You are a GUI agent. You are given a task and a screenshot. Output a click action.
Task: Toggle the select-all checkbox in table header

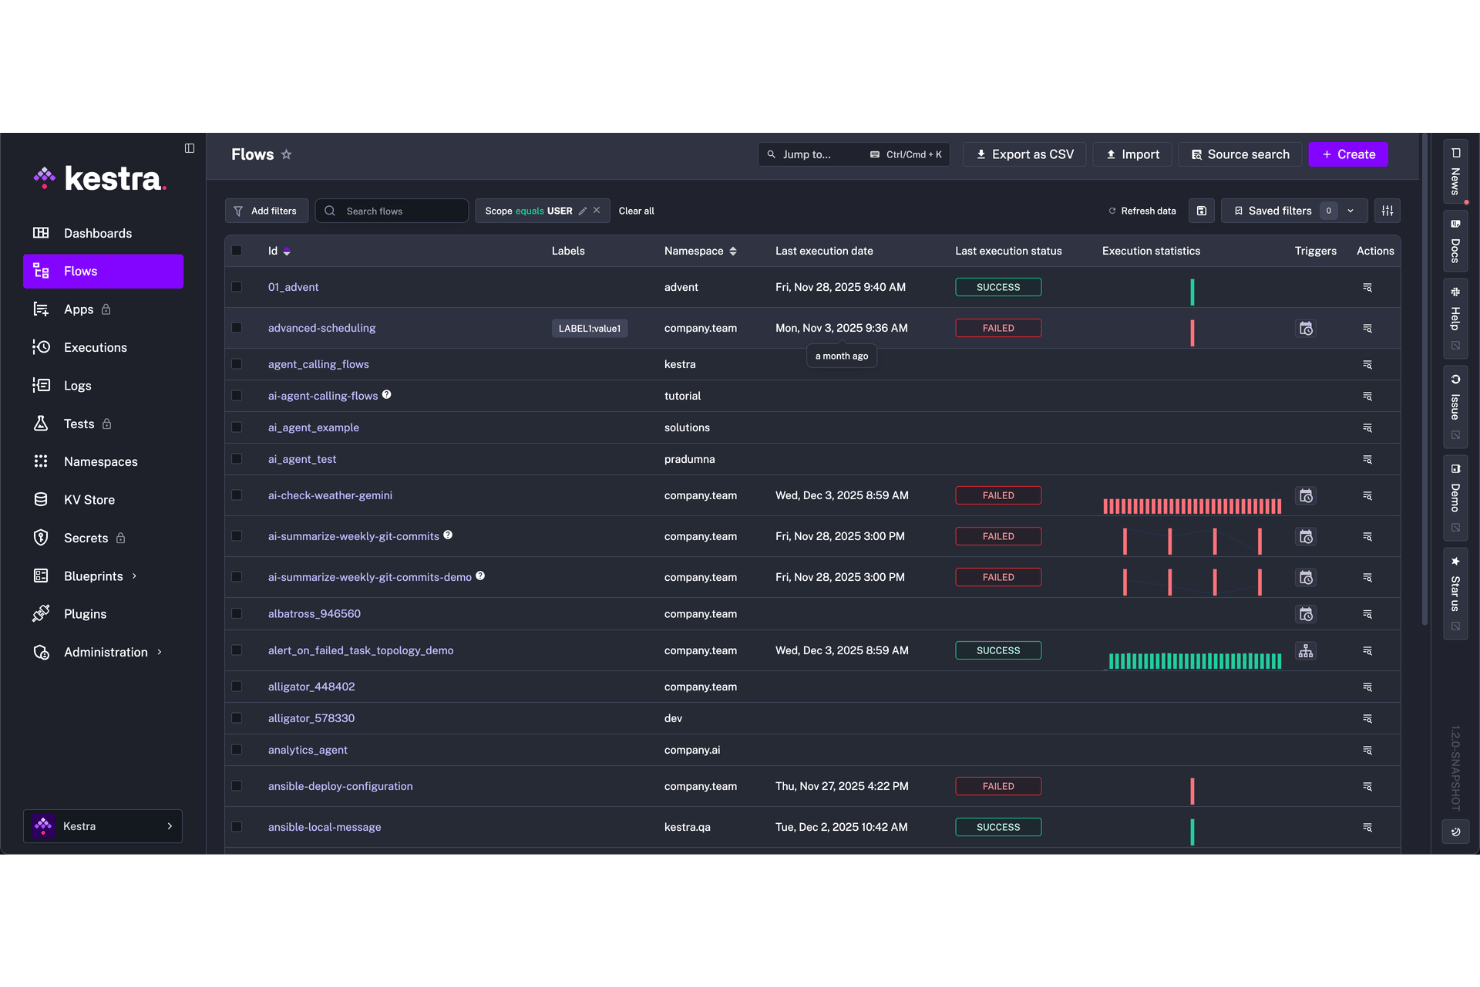point(237,251)
